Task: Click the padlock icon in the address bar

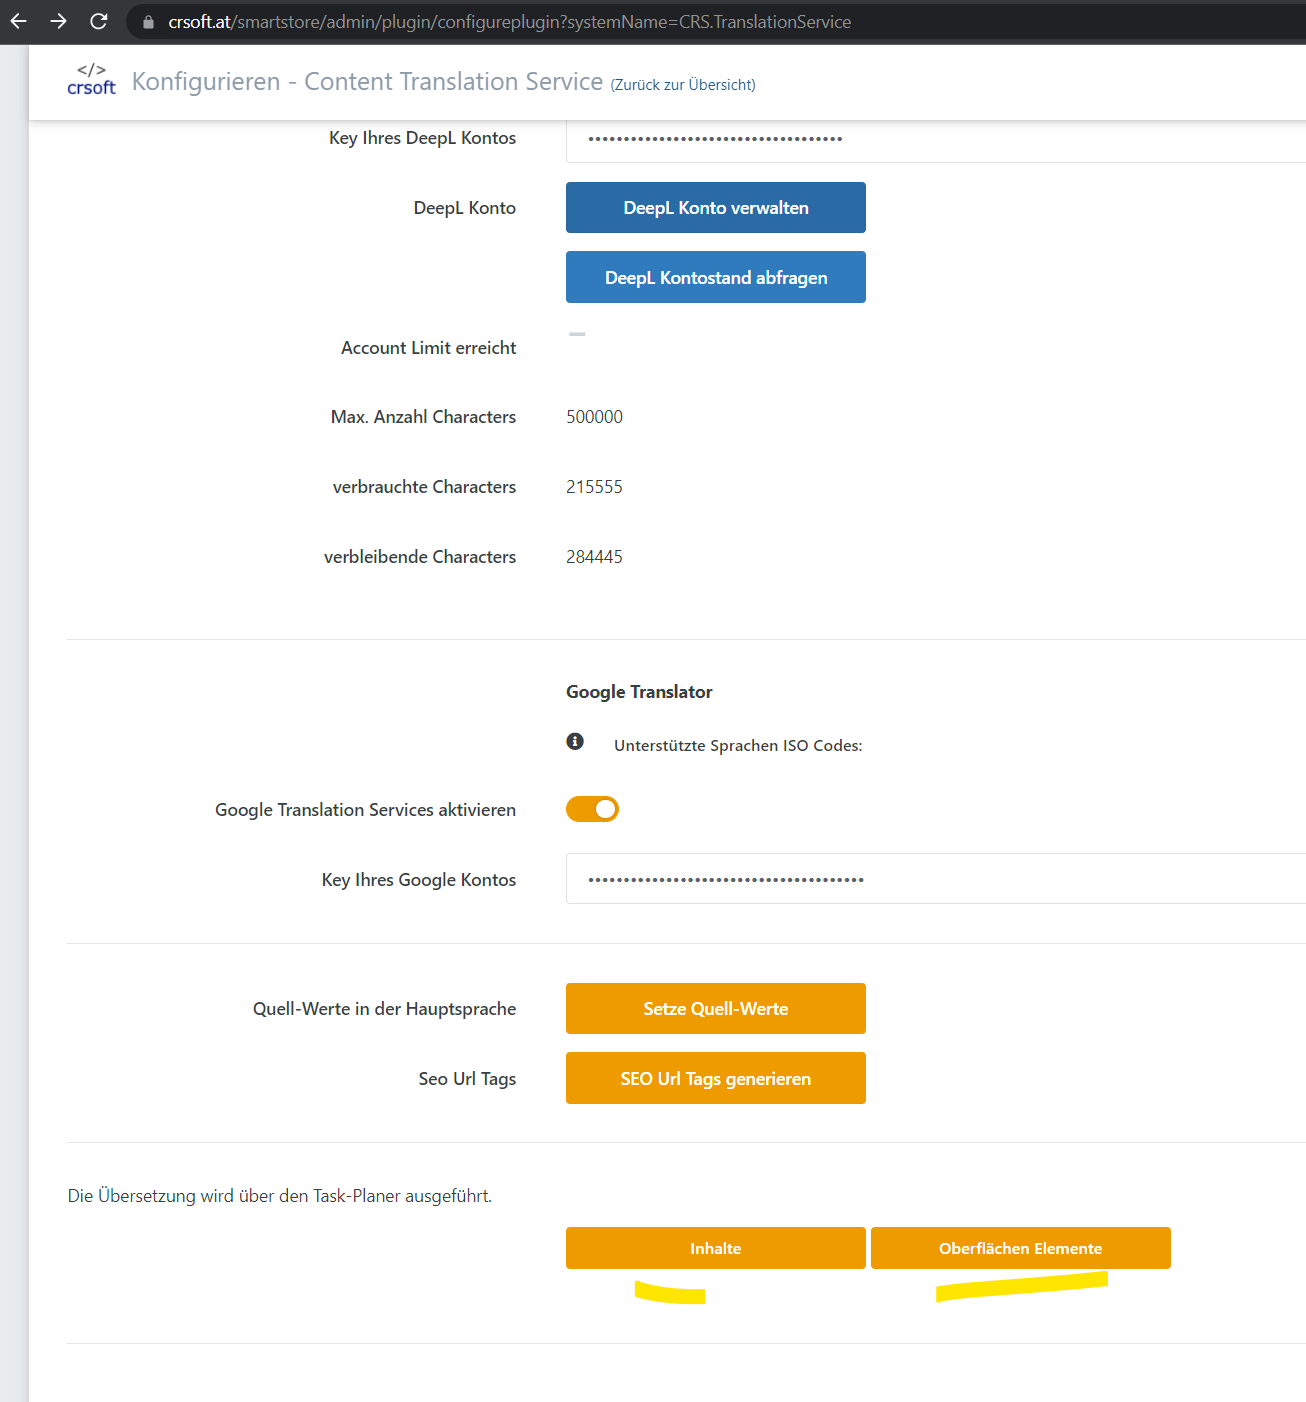Action: pos(148,22)
